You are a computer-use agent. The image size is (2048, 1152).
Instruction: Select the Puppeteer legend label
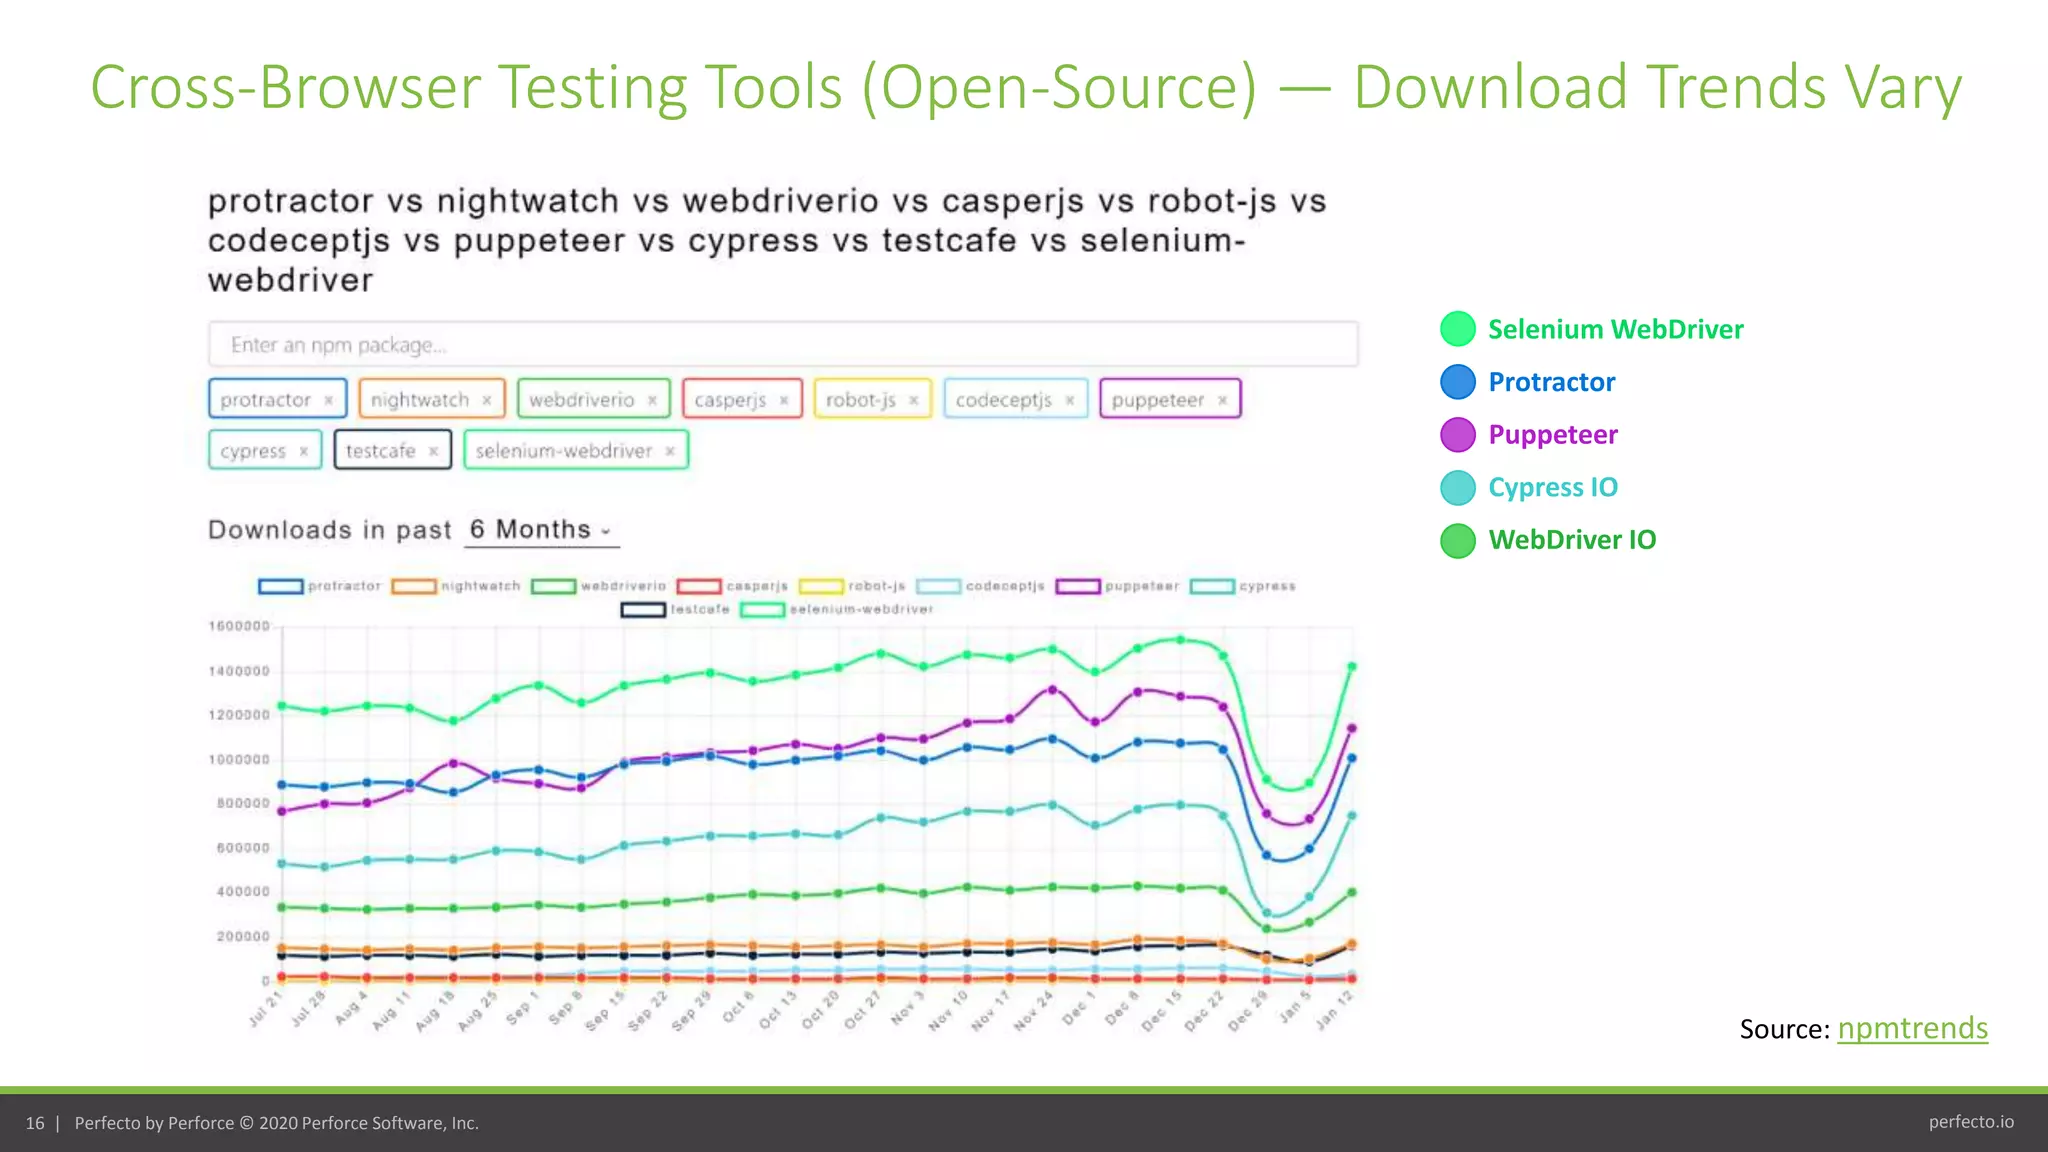[1553, 435]
